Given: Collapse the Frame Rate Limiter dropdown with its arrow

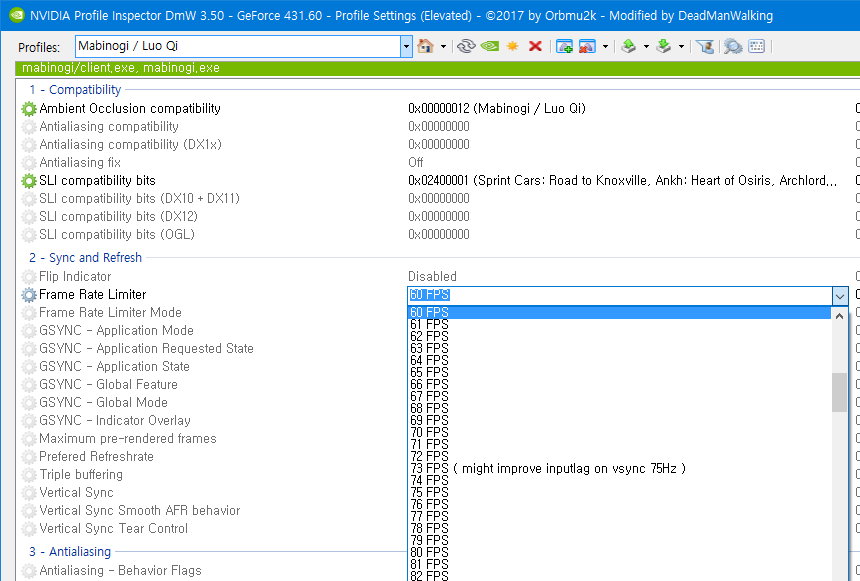Looking at the screenshot, I should pyautogui.click(x=840, y=296).
